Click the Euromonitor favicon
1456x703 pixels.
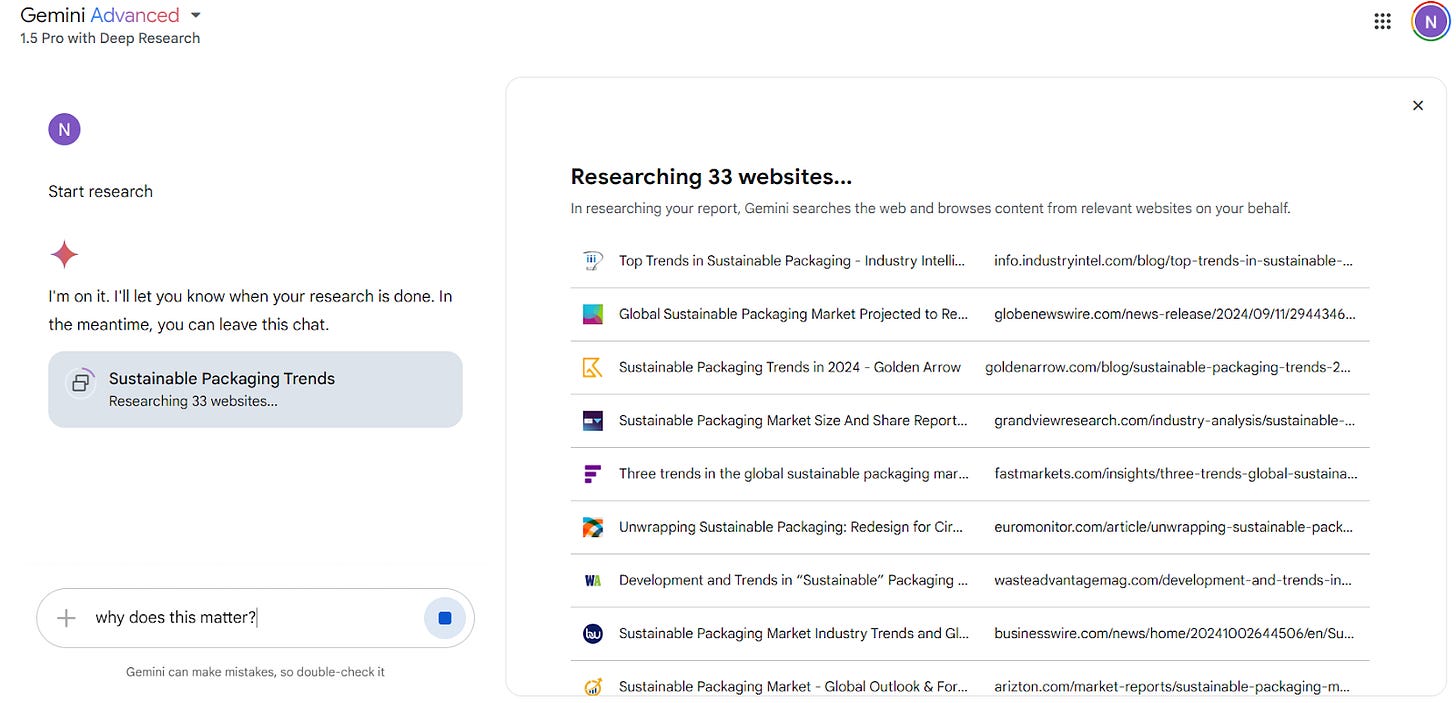coord(593,526)
